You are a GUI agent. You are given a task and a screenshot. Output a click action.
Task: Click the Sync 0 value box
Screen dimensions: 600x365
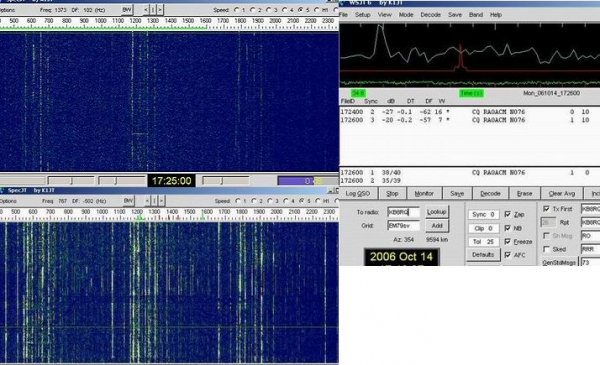coord(483,215)
